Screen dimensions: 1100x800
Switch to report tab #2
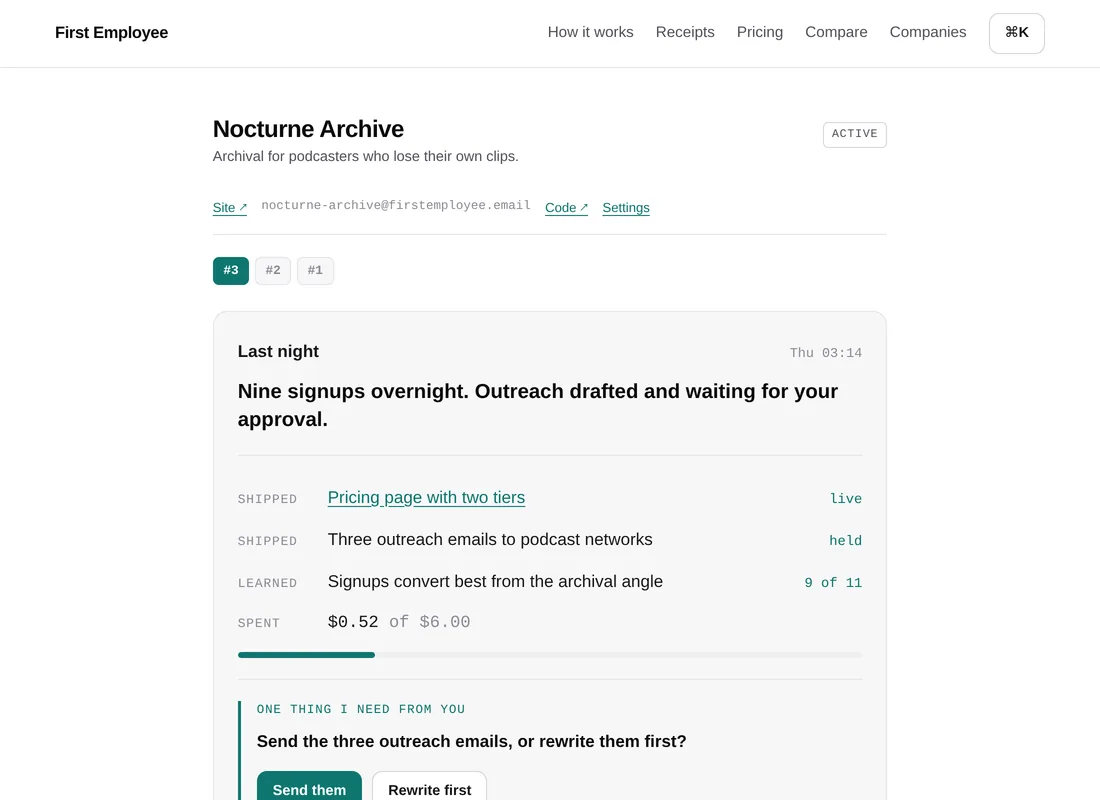click(273, 271)
